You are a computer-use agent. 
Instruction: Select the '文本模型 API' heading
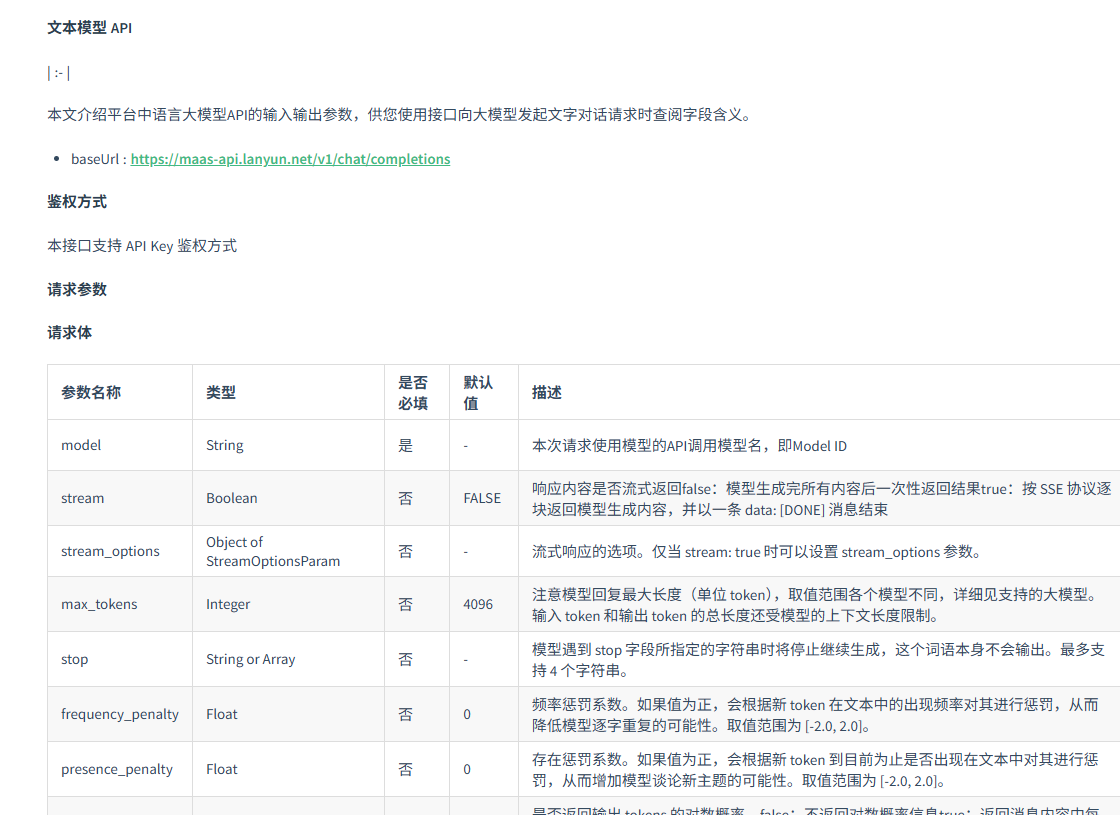pyautogui.click(x=90, y=28)
